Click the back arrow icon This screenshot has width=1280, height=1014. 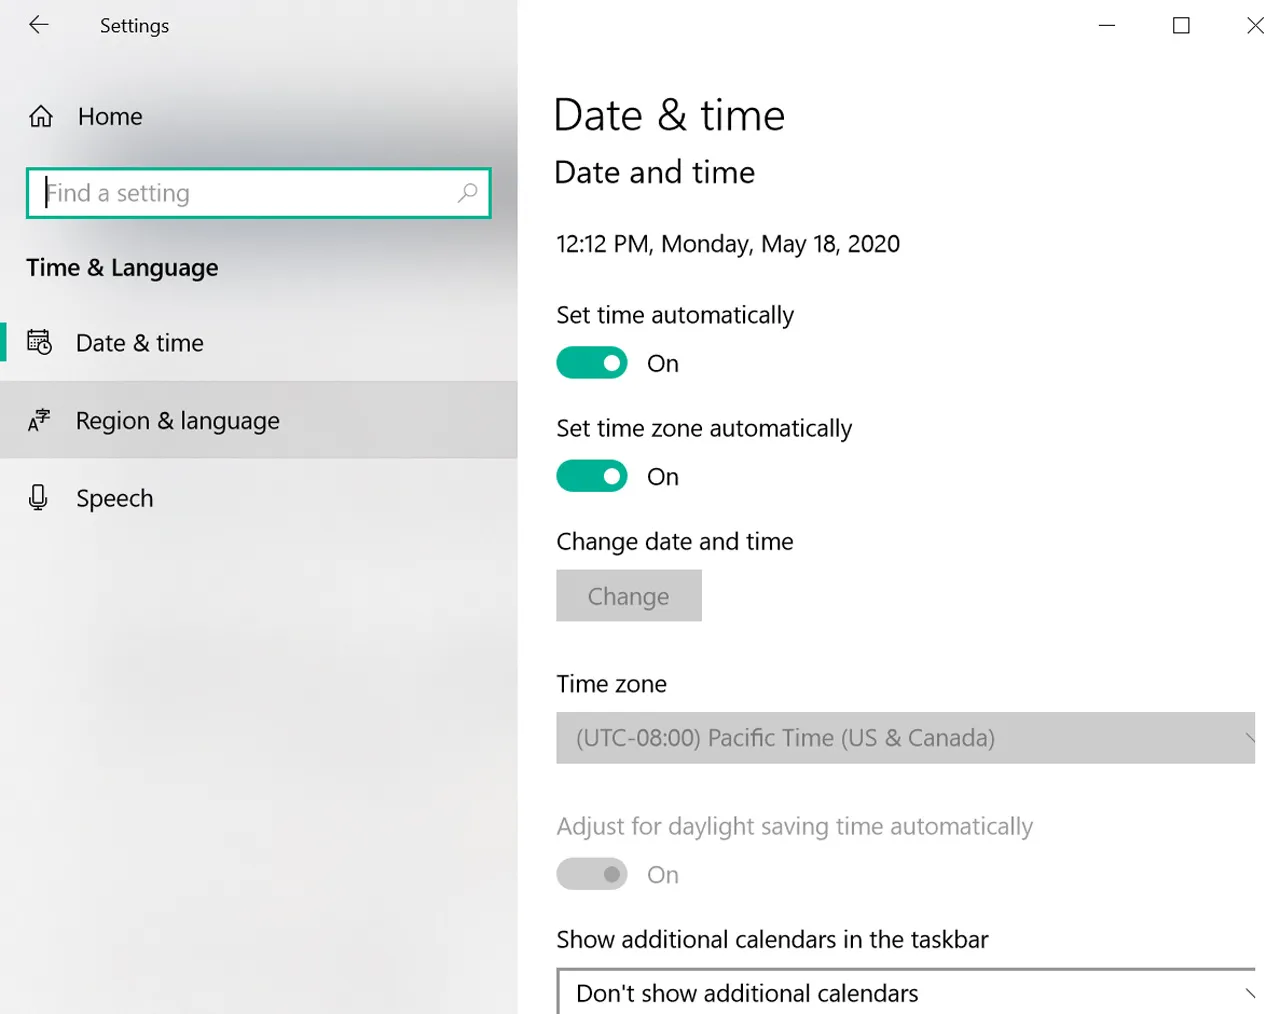(39, 25)
